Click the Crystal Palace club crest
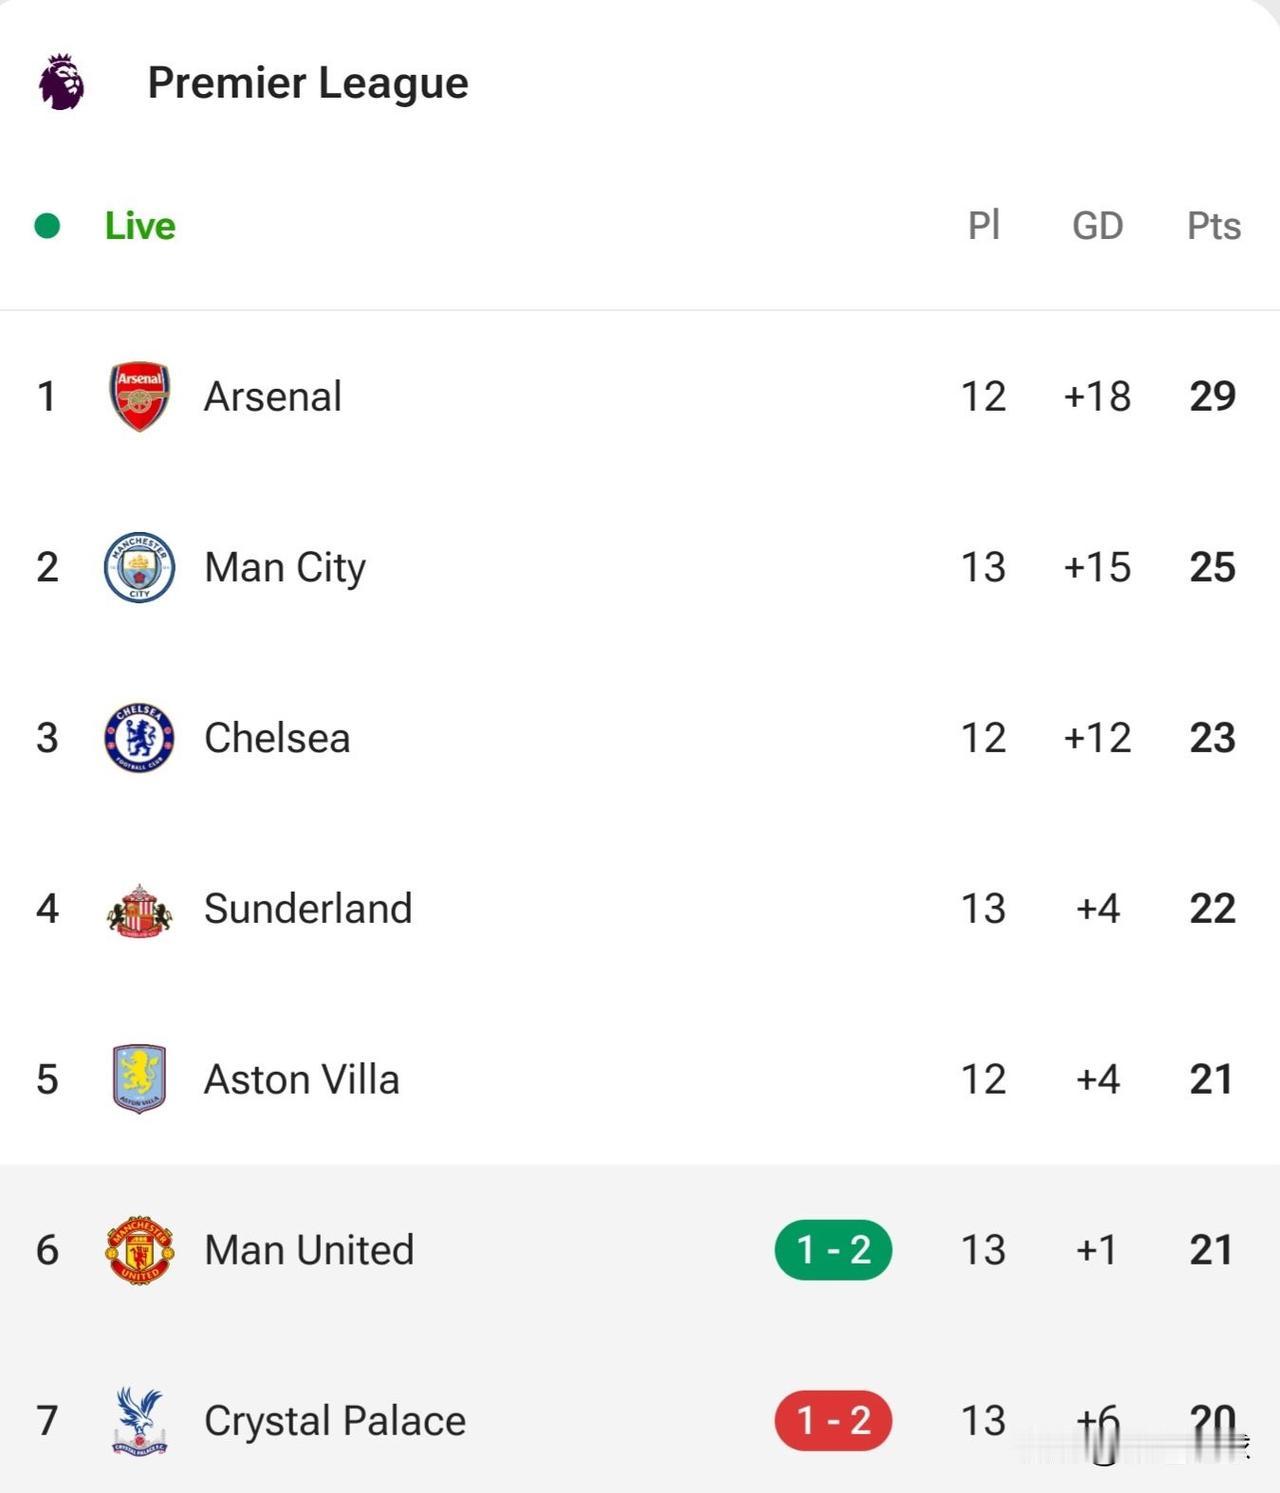Screen dimensions: 1280x1493 click(139, 1420)
